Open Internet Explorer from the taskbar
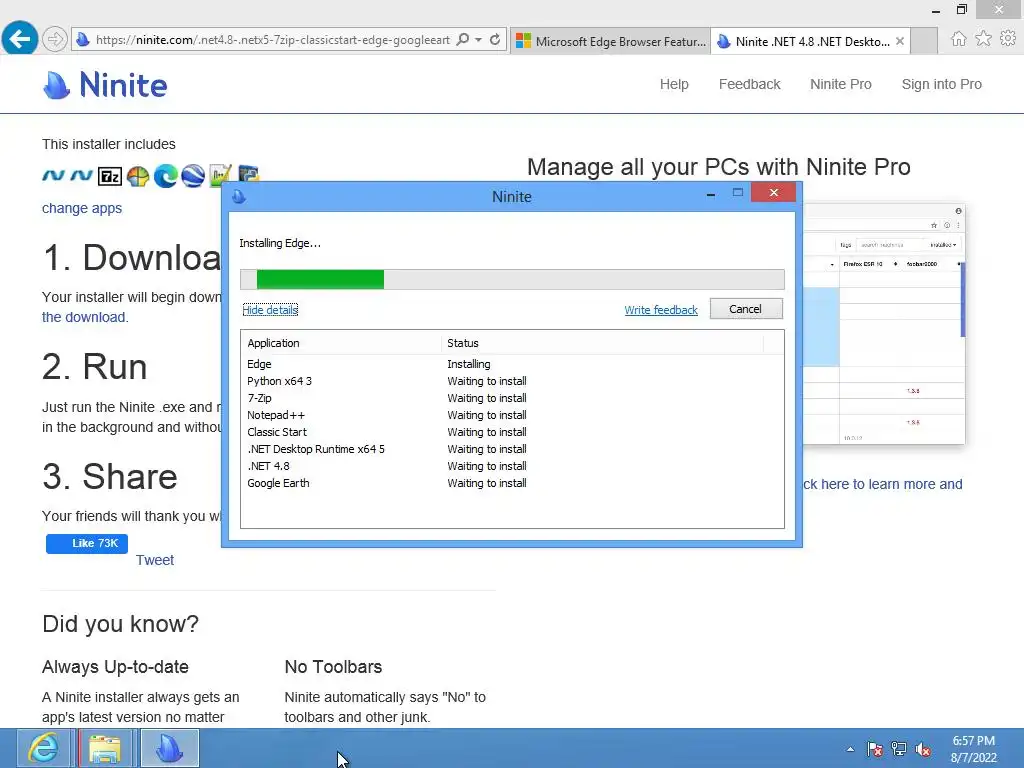 pos(43,748)
